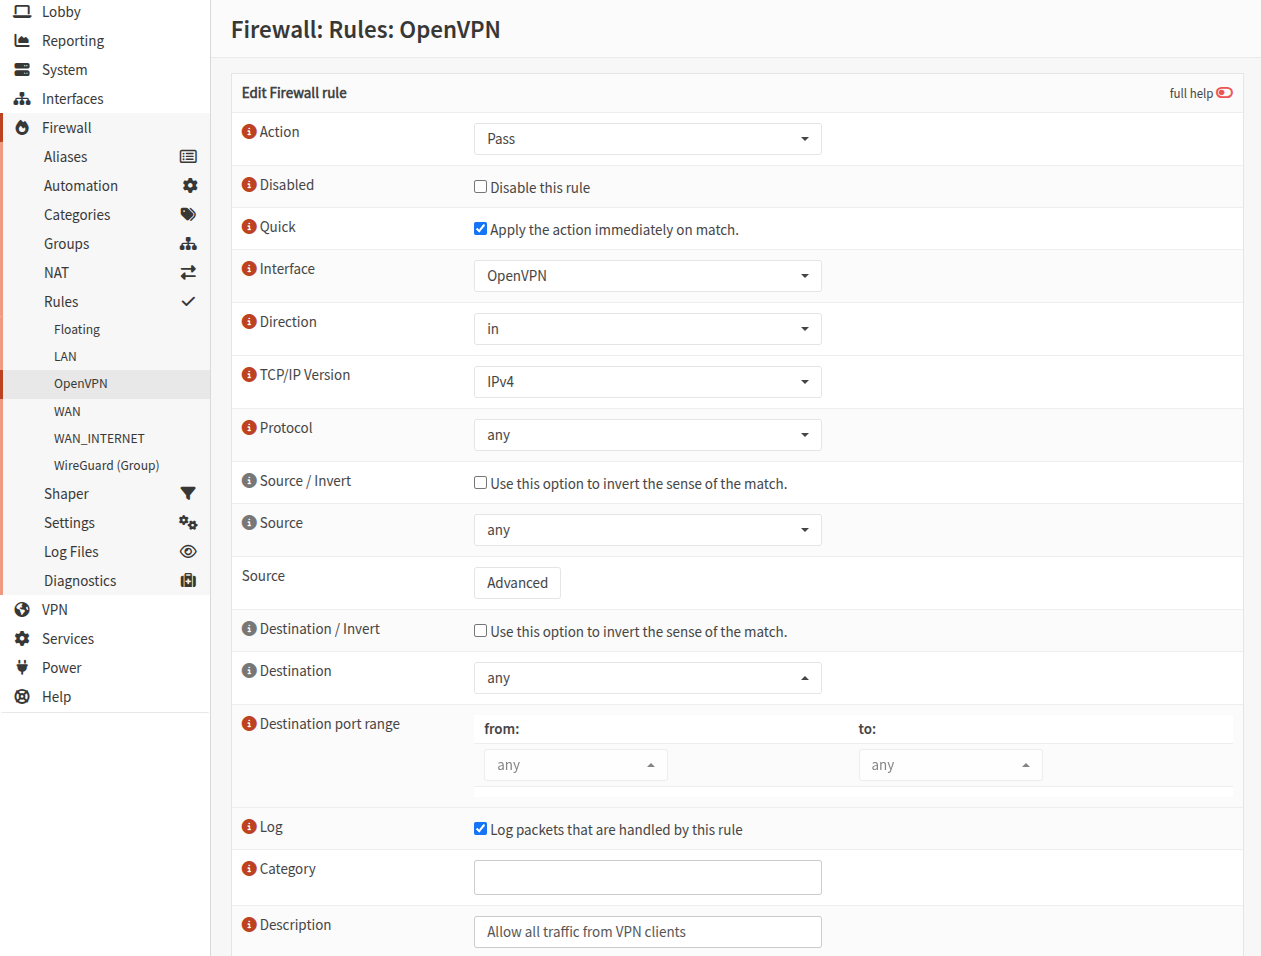The width and height of the screenshot is (1261, 956).
Task: Click the info icon beside Action
Action: point(249,132)
